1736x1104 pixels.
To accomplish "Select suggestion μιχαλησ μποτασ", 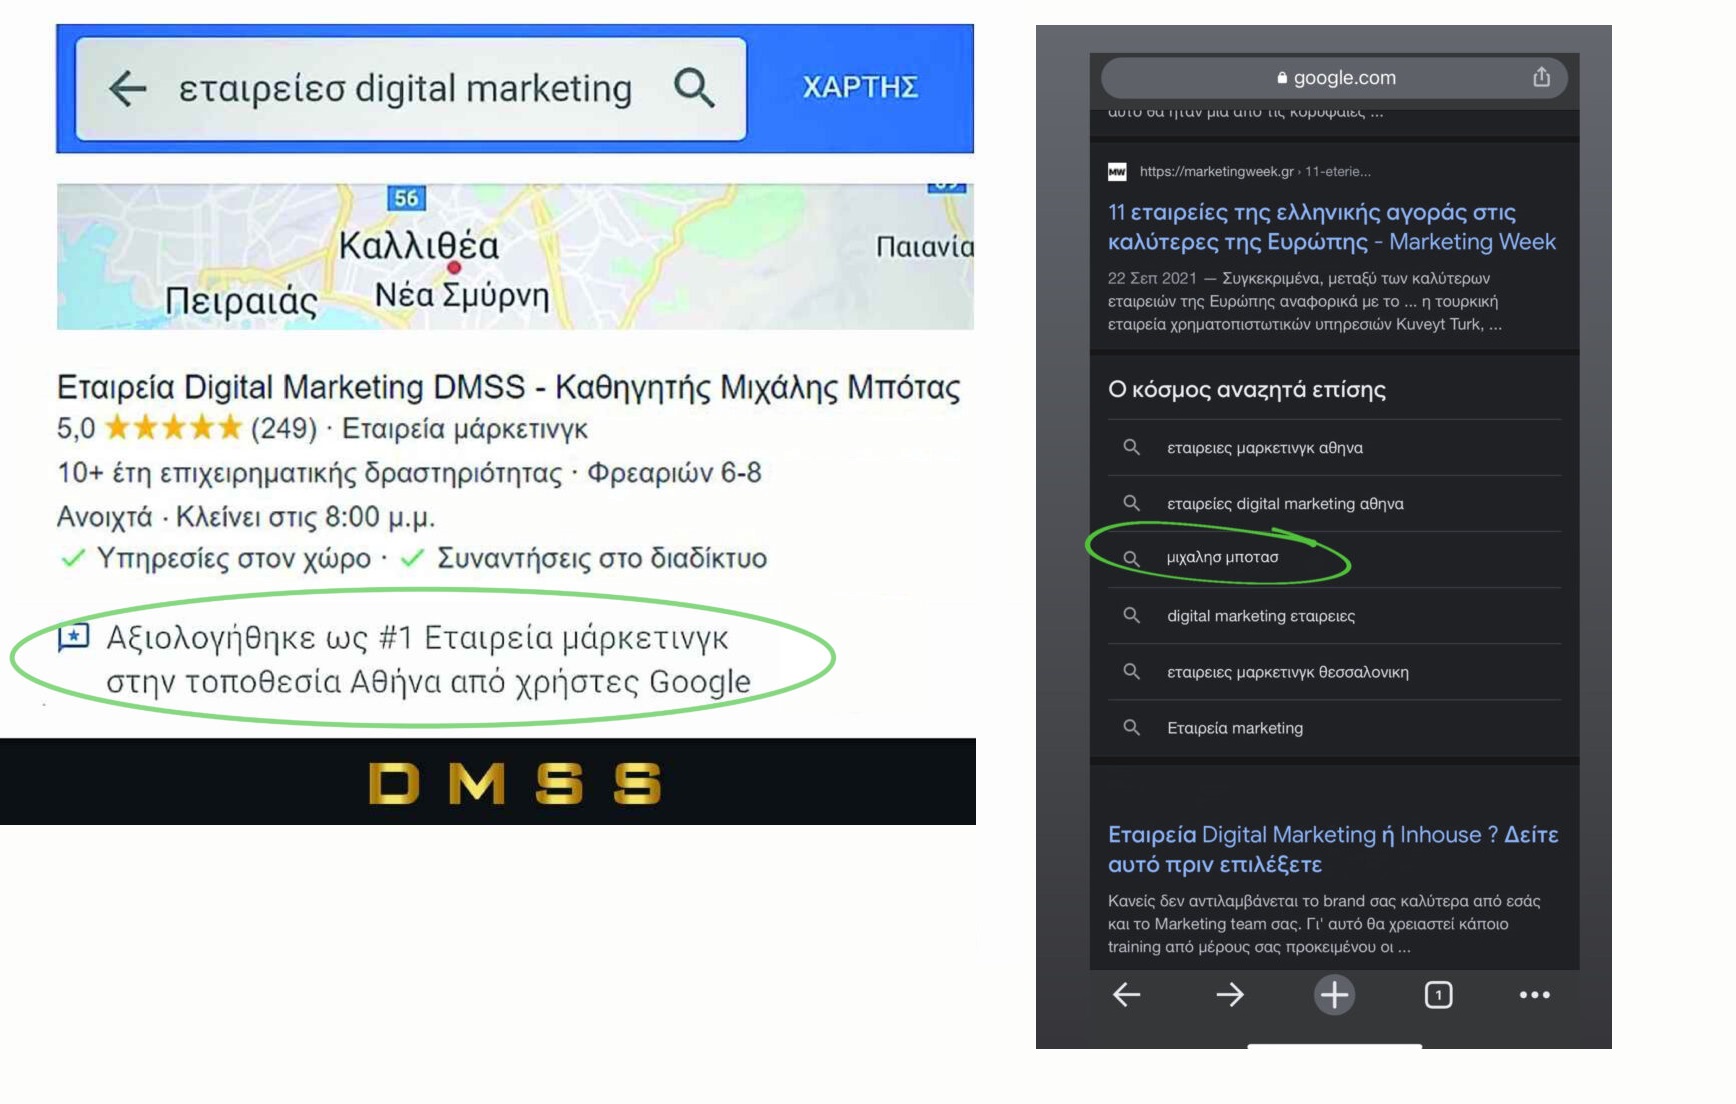I will (1334, 558).
